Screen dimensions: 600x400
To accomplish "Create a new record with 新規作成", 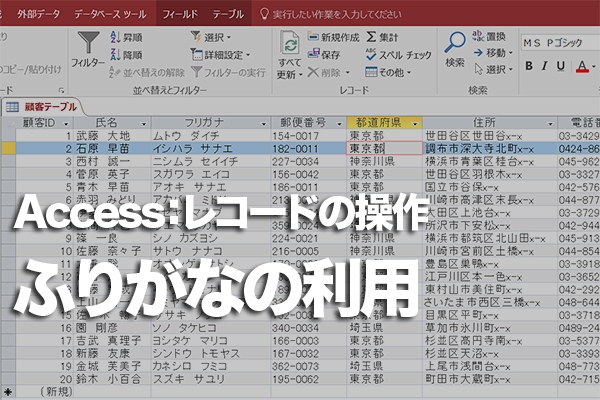I will click(x=333, y=37).
